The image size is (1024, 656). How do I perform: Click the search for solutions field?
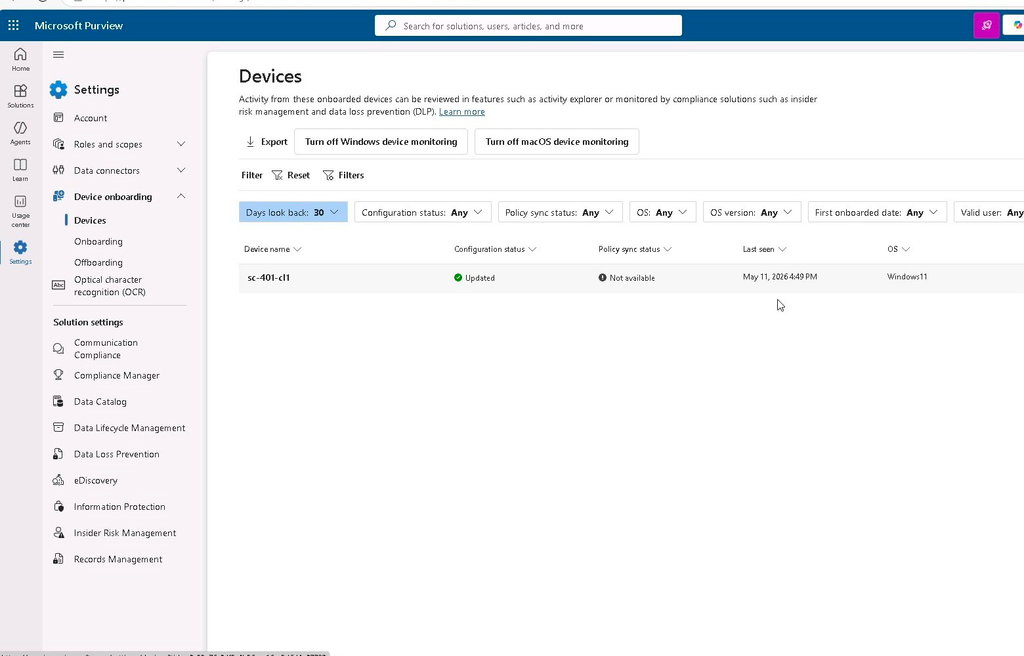[x=528, y=25]
